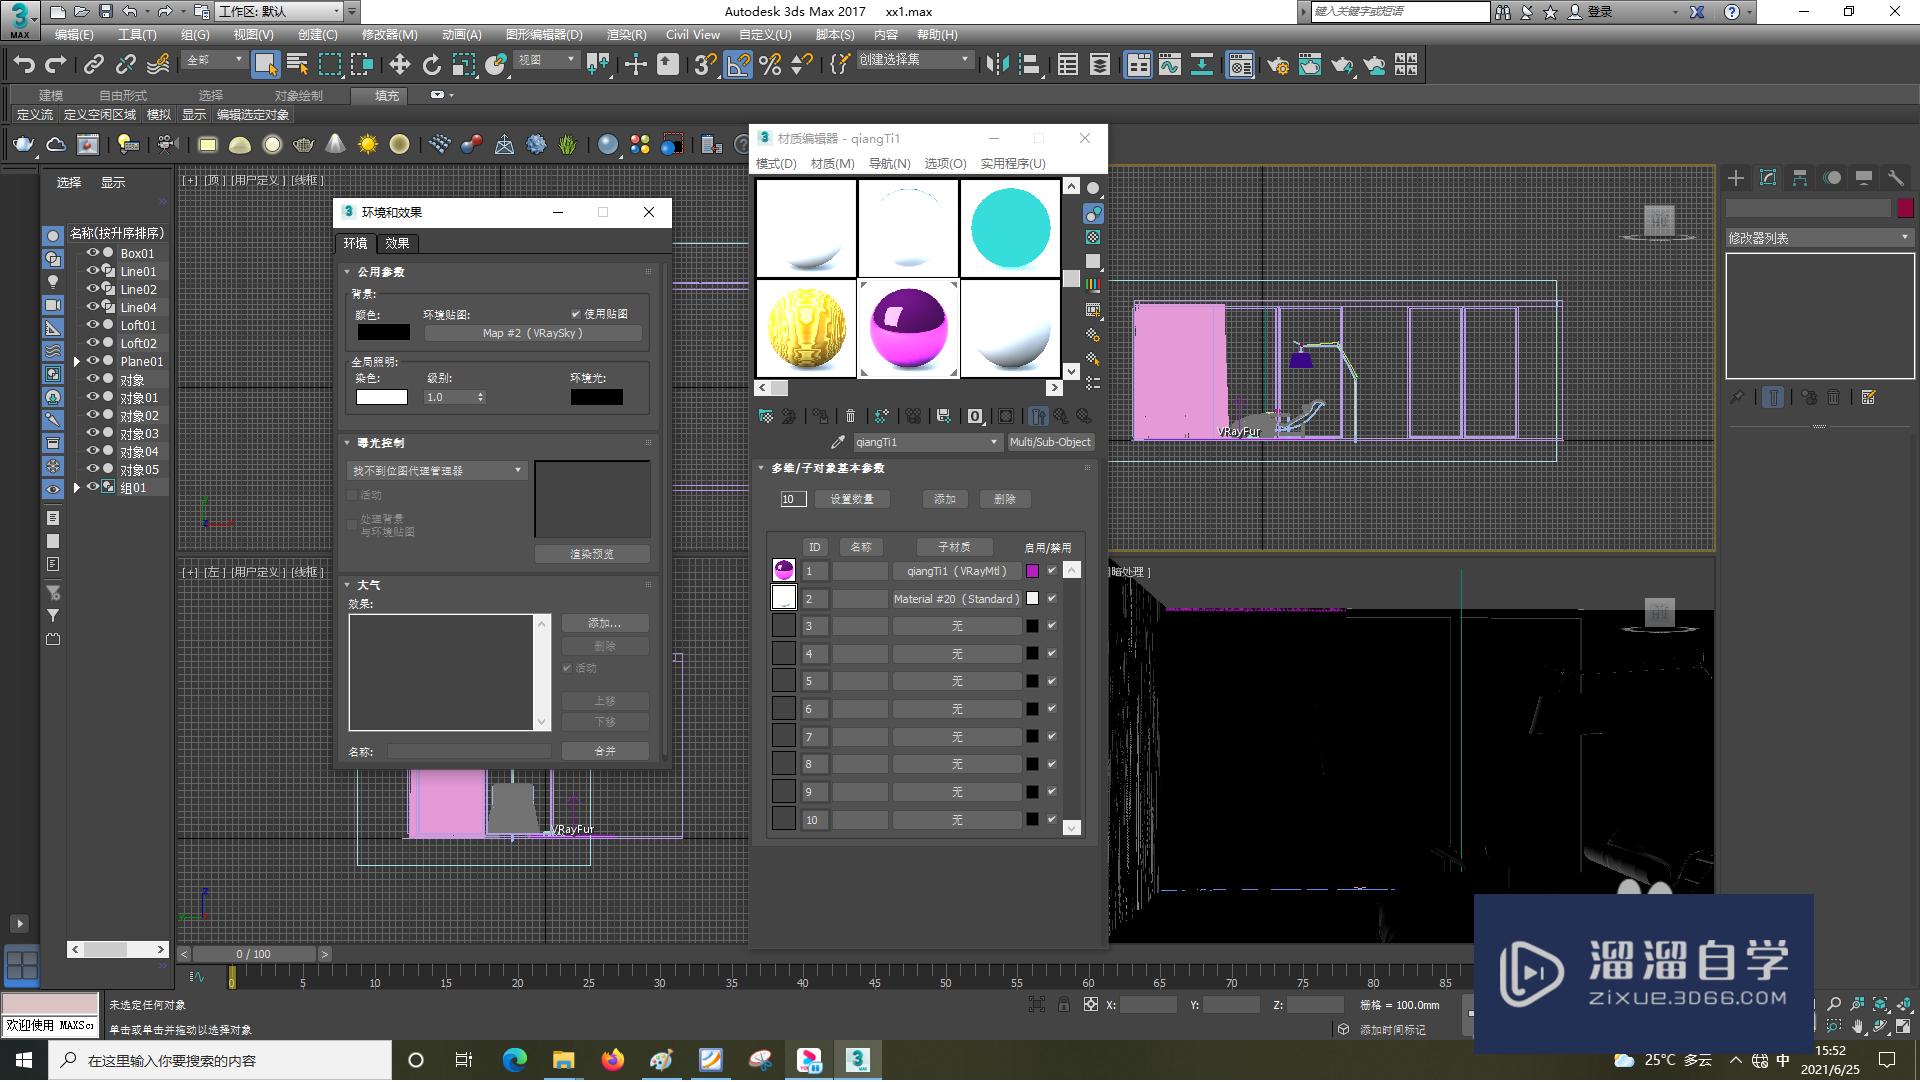Screen dimensions: 1920x1082
Task: Select the Select and Rotate tool
Action: point(431,65)
